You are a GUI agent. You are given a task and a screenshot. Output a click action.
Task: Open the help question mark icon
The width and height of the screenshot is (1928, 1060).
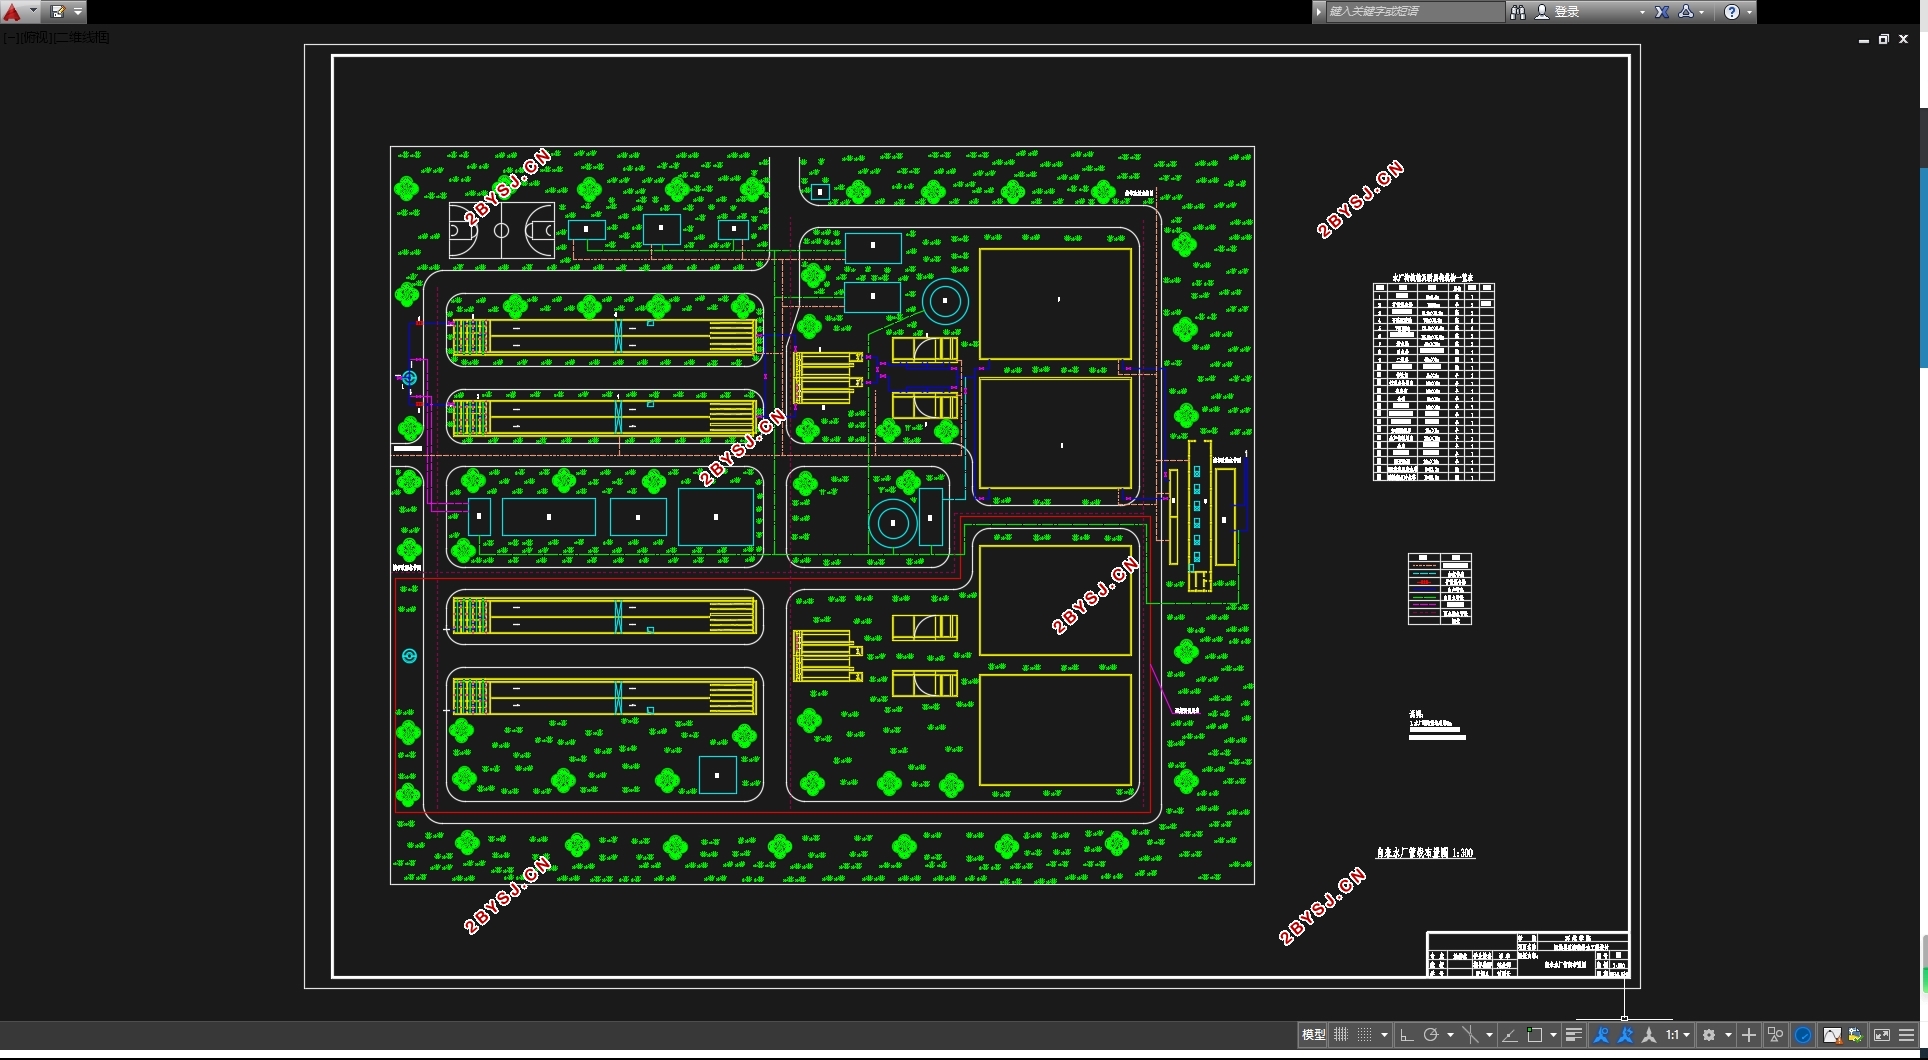coord(1732,12)
